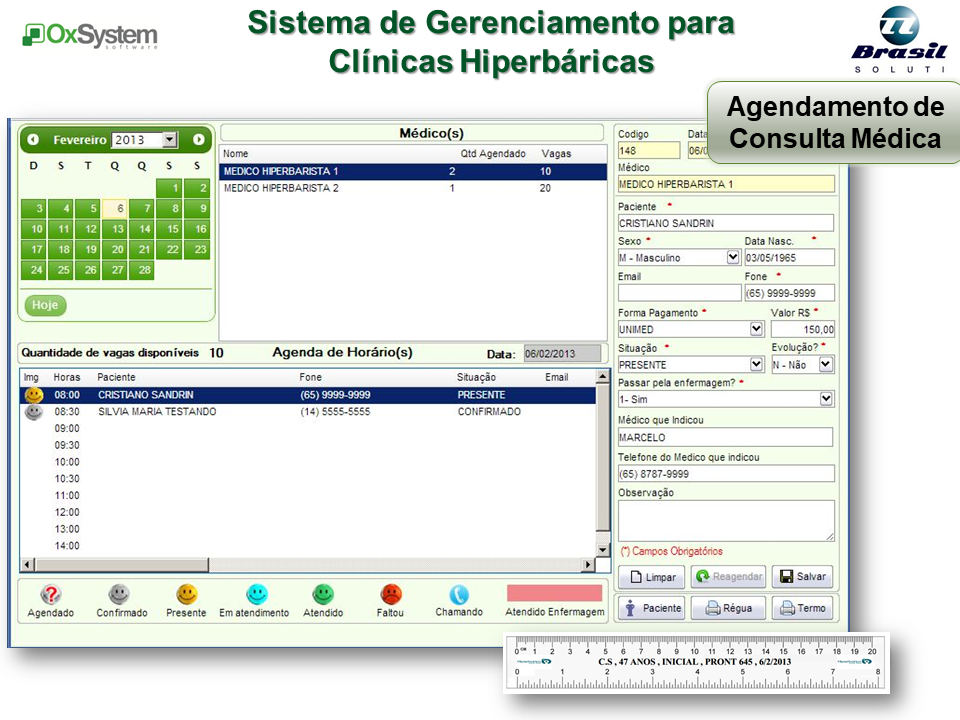Click the Faltou red face icon
Viewport: 960px width, 720px height.
pos(391,595)
